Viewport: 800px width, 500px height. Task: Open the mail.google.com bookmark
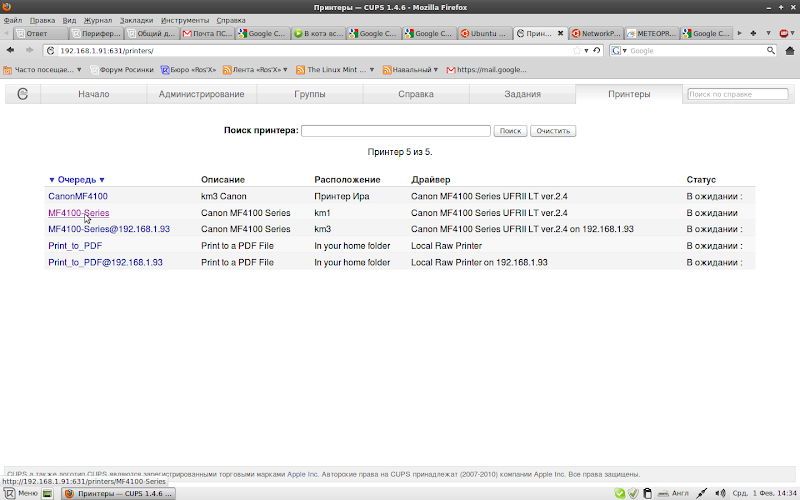pos(486,70)
